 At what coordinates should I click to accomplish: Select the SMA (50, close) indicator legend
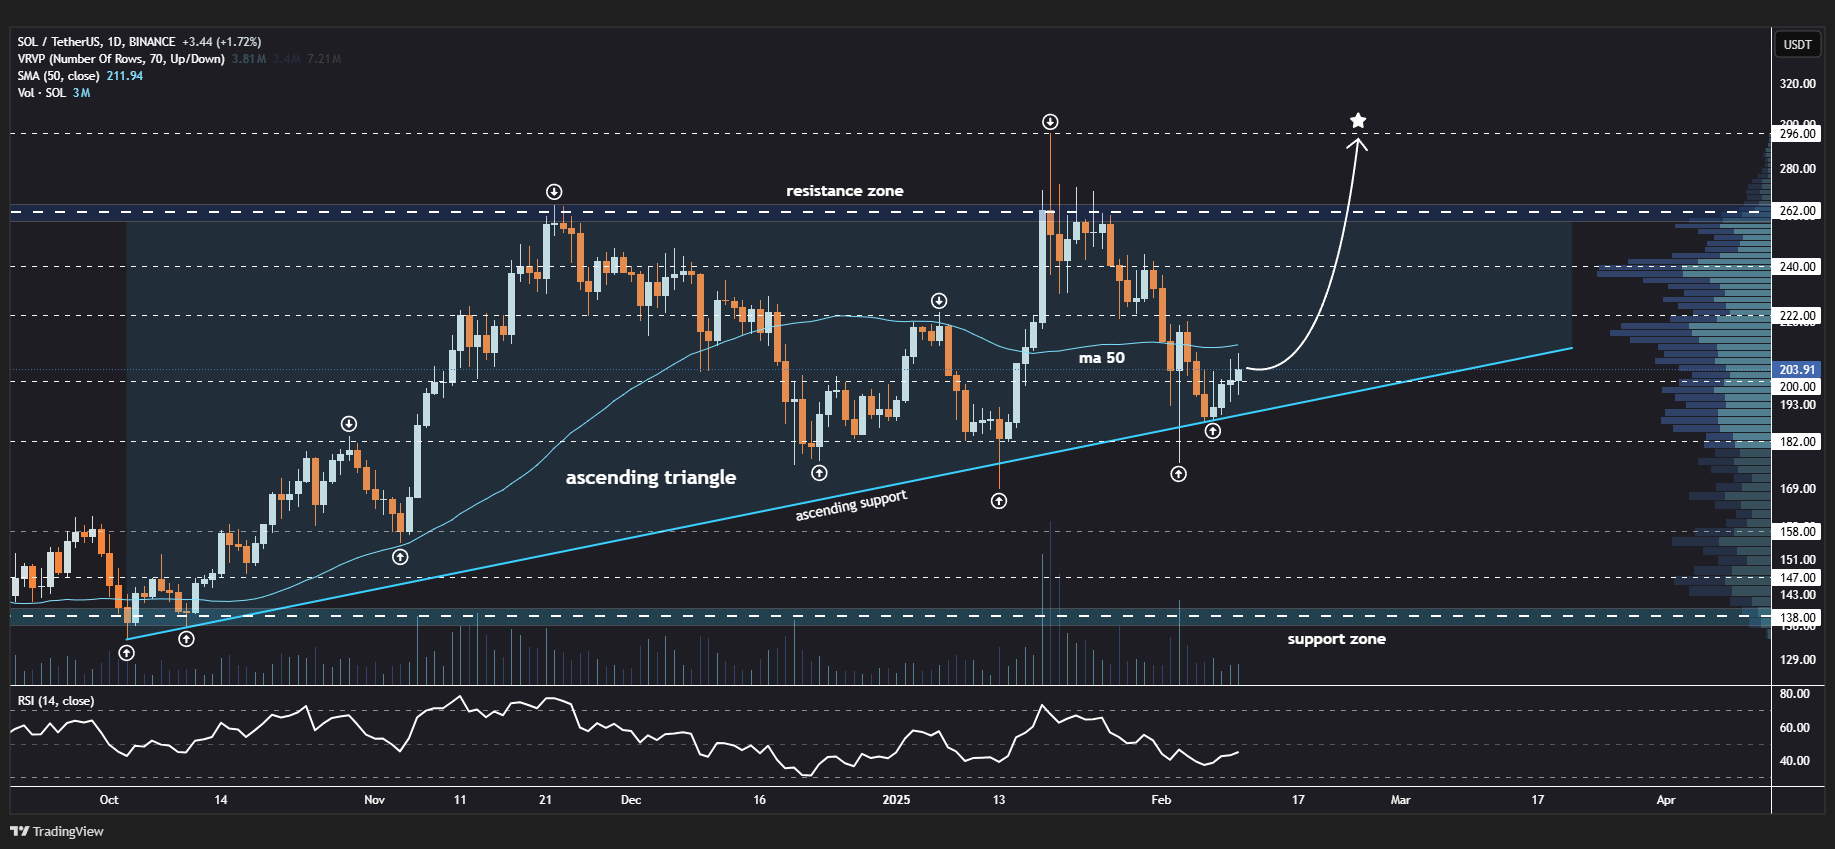coord(58,76)
